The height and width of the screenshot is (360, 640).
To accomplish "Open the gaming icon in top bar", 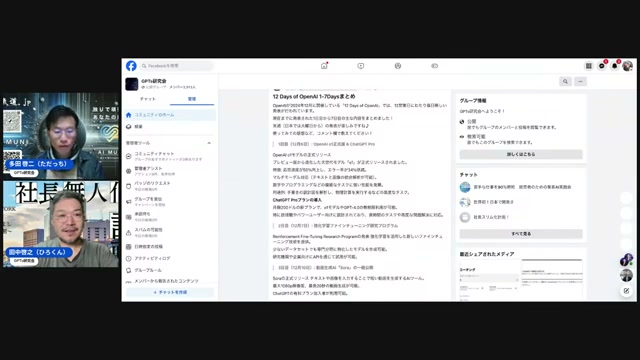I will pos(435,66).
